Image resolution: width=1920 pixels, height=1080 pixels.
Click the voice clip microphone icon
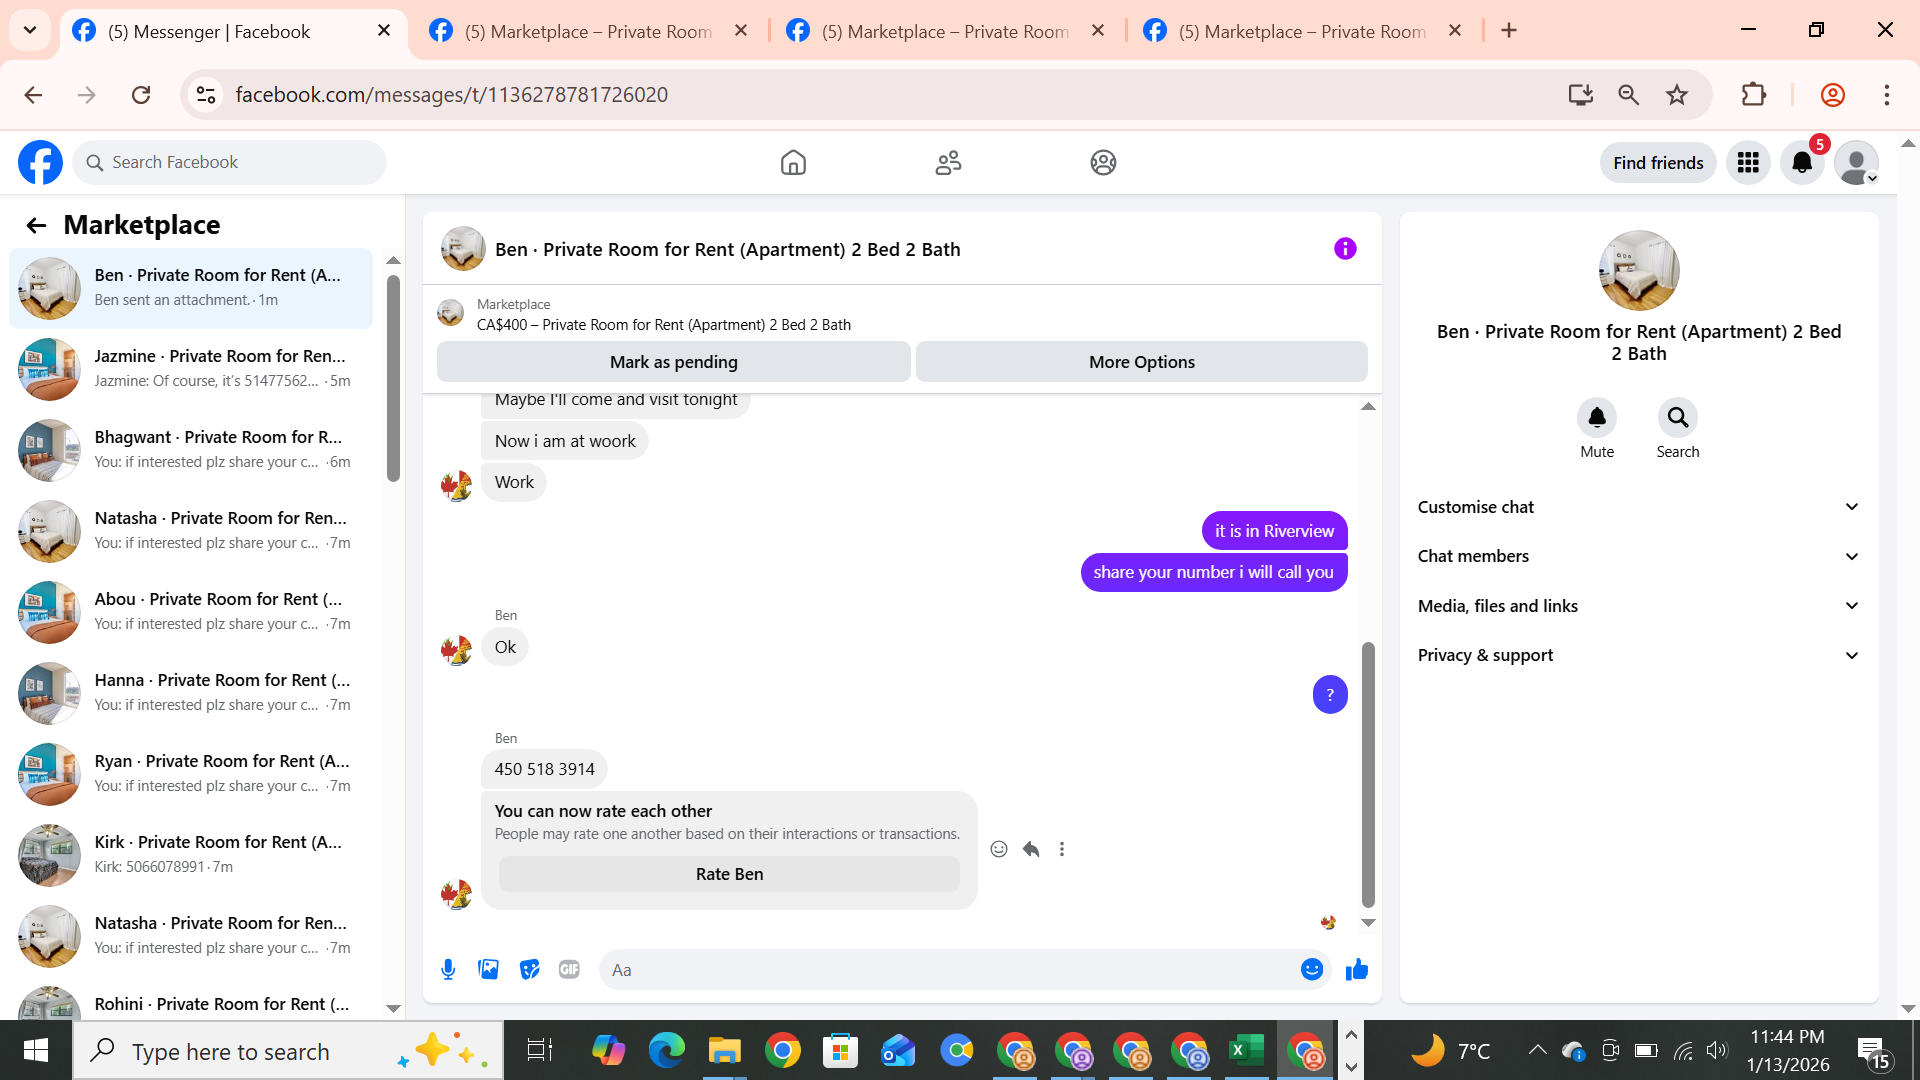448,969
